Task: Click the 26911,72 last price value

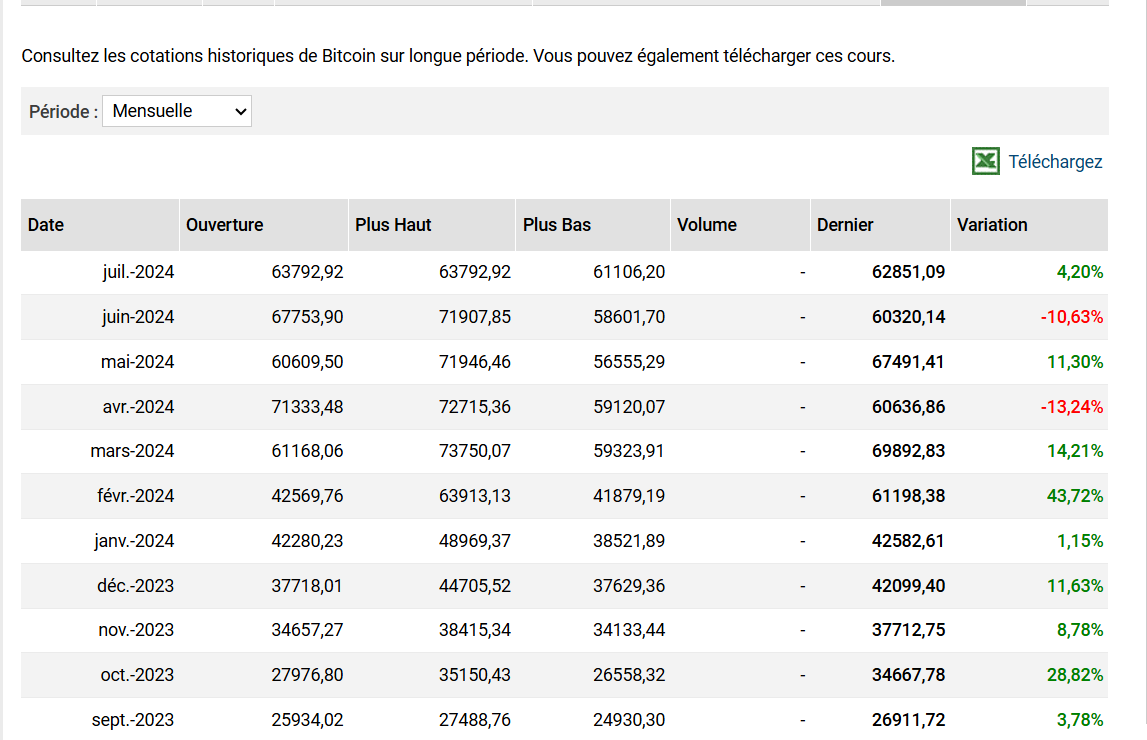Action: [909, 720]
